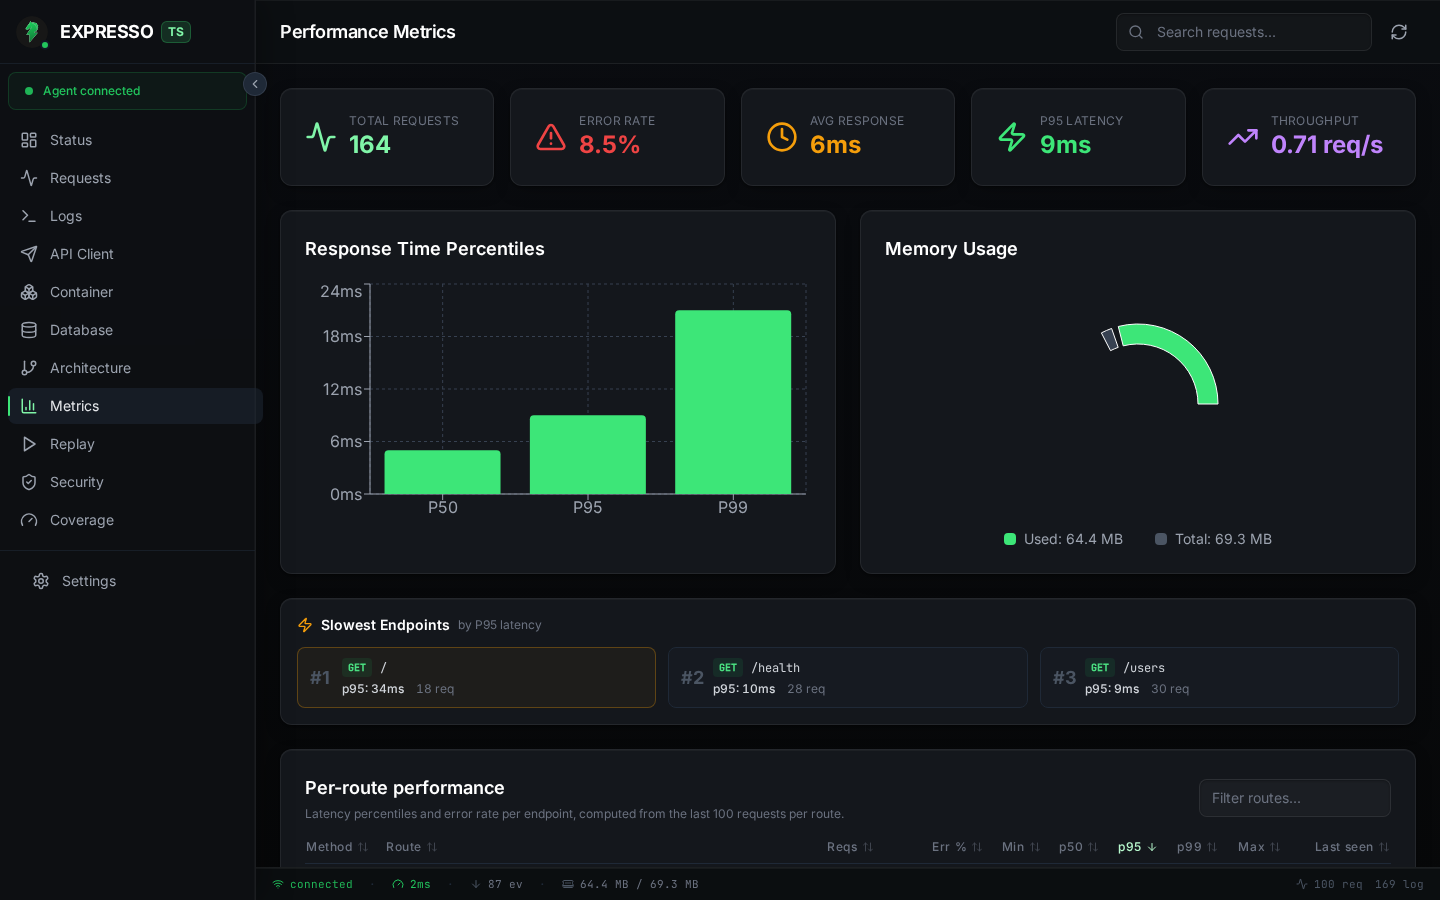Sort the table by Last seen column
This screenshot has height=900, width=1440.
(x=1352, y=847)
